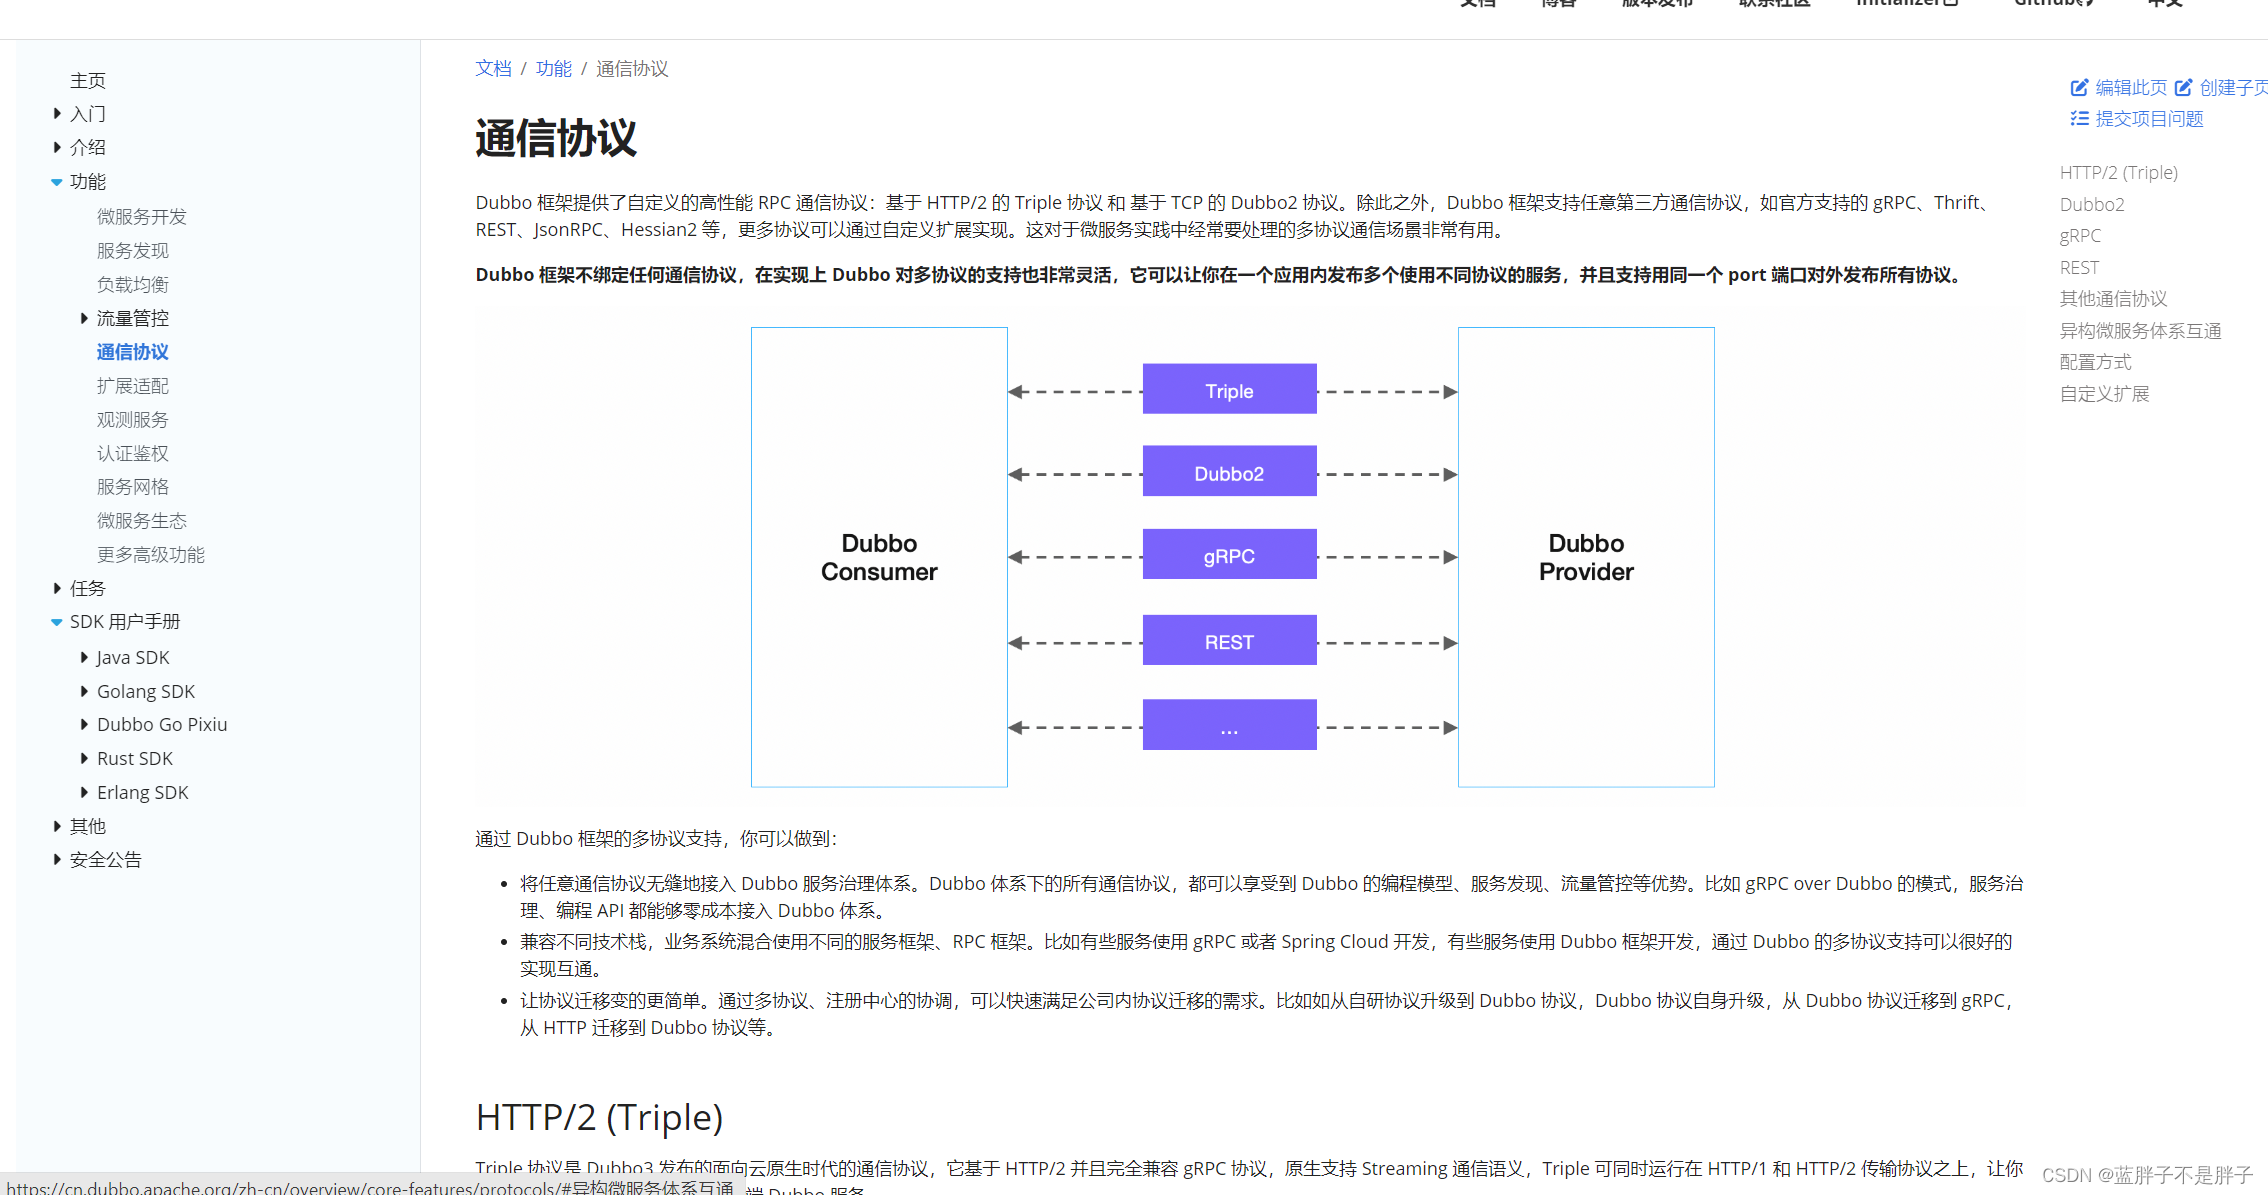The height and width of the screenshot is (1195, 2268).
Task: Open the 主页 sidebar item
Action: (88, 80)
